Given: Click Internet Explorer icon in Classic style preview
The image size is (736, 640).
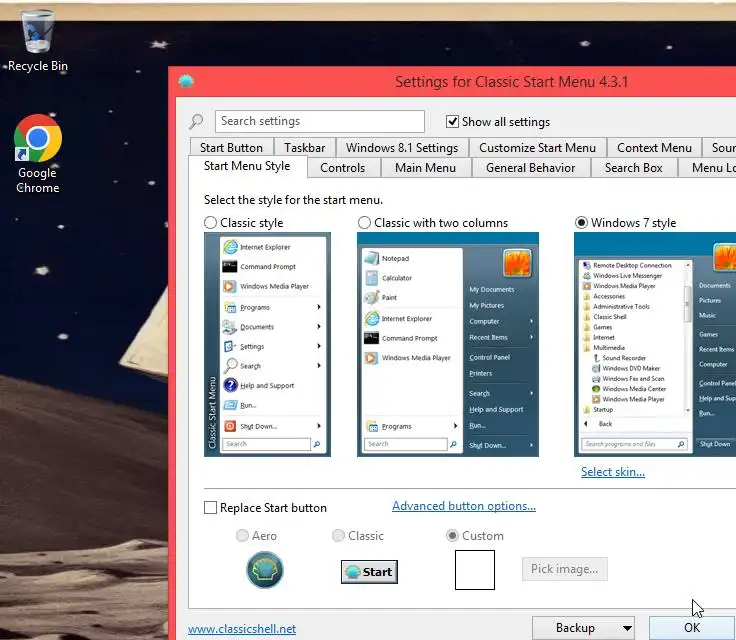Looking at the screenshot, I should [230, 247].
